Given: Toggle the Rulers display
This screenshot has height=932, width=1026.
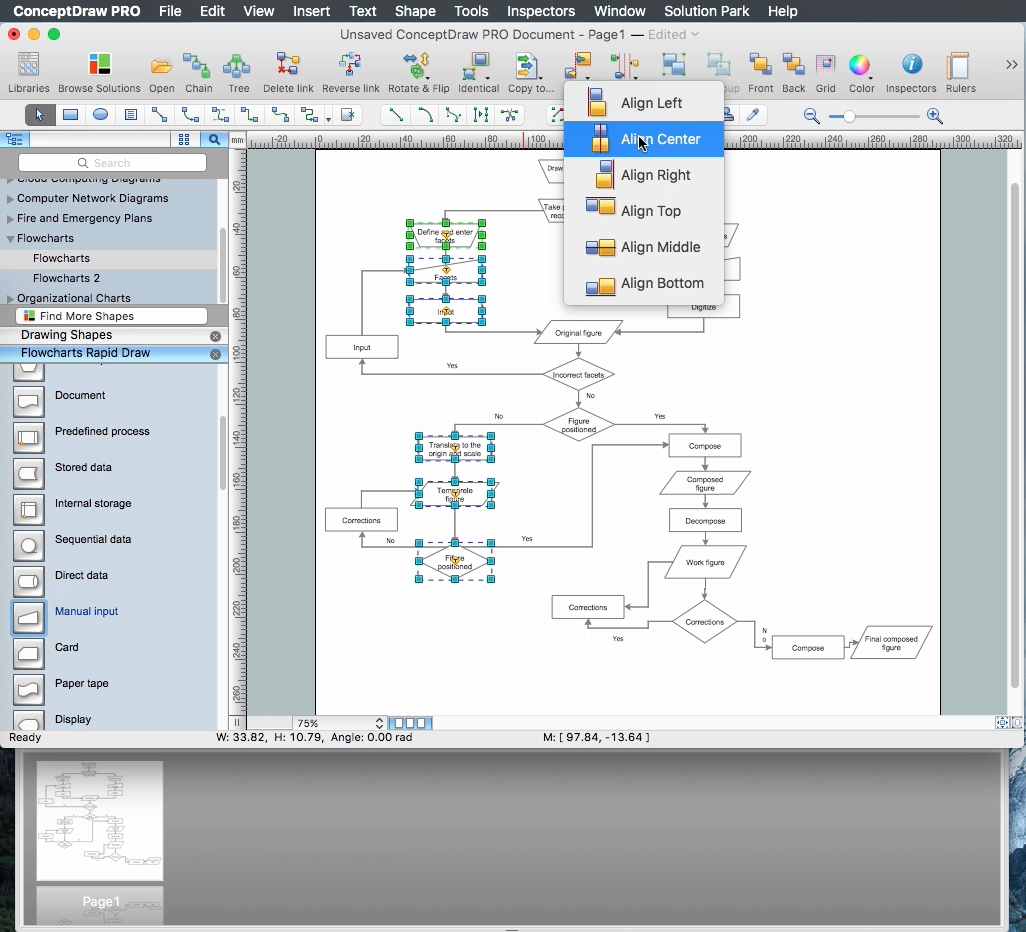Looking at the screenshot, I should pos(960,67).
